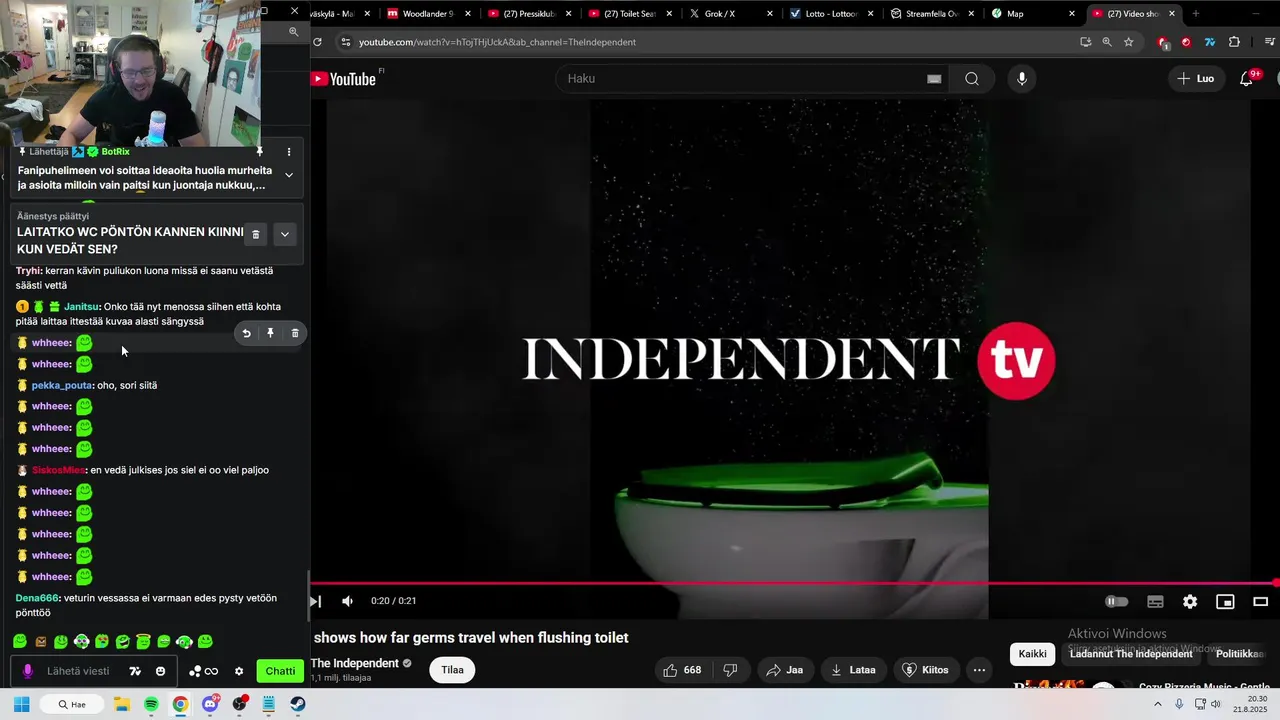Screen dimensions: 1280x720
Task: Open YouTube notifications bell
Action: 1247,79
